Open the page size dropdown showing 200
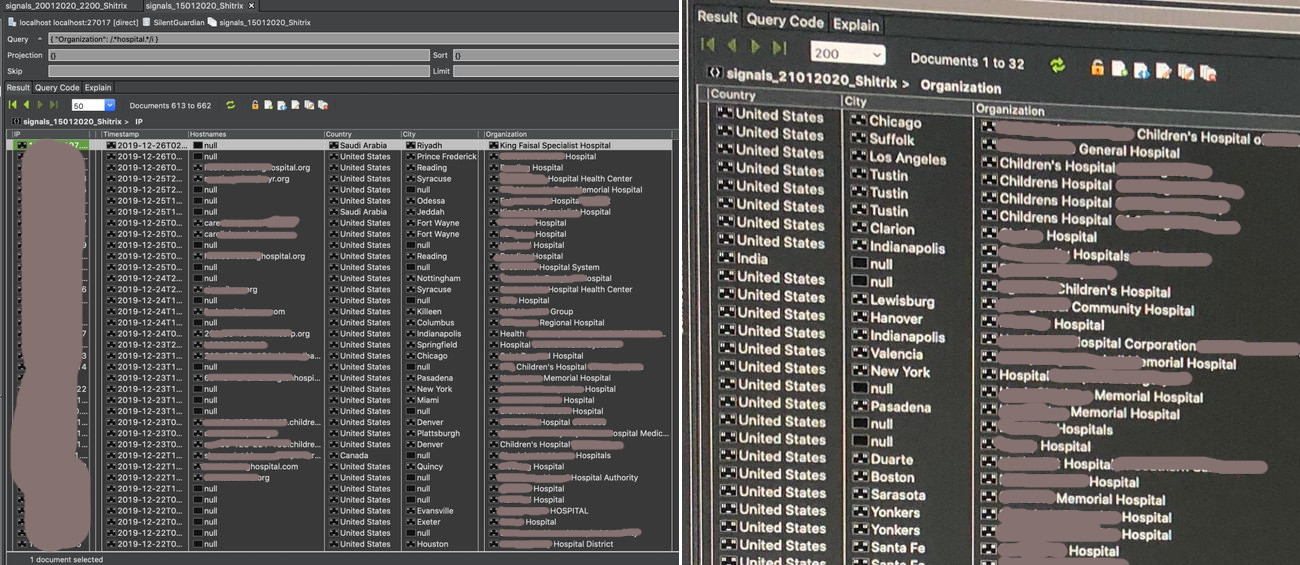Screen dimensions: 1300x565 coord(848,54)
